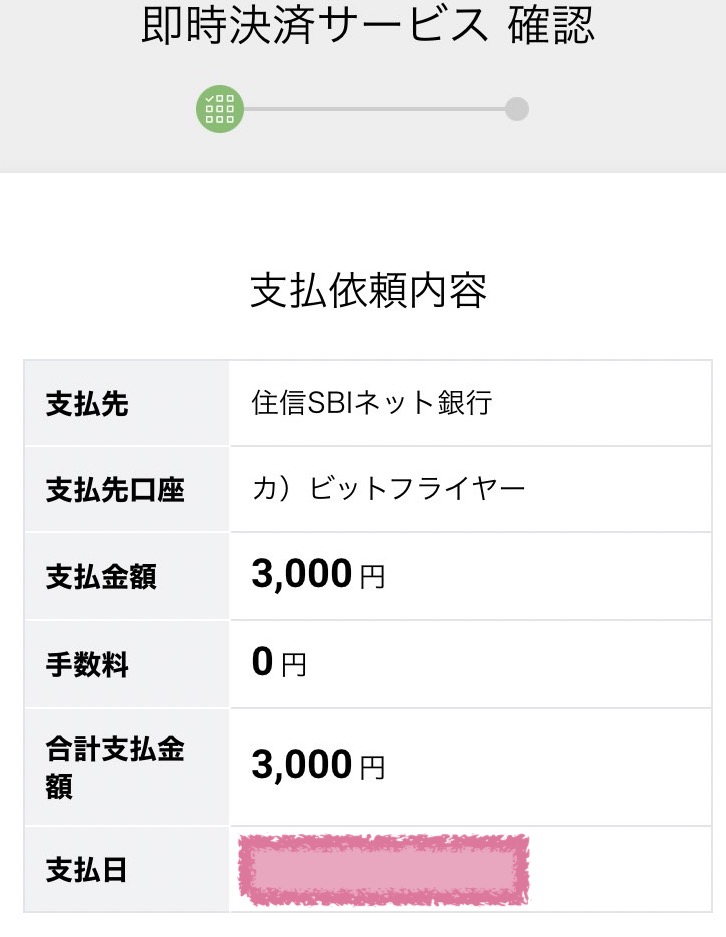
Task: Click カ）ビットフライヤー account name
Action: click(x=388, y=489)
